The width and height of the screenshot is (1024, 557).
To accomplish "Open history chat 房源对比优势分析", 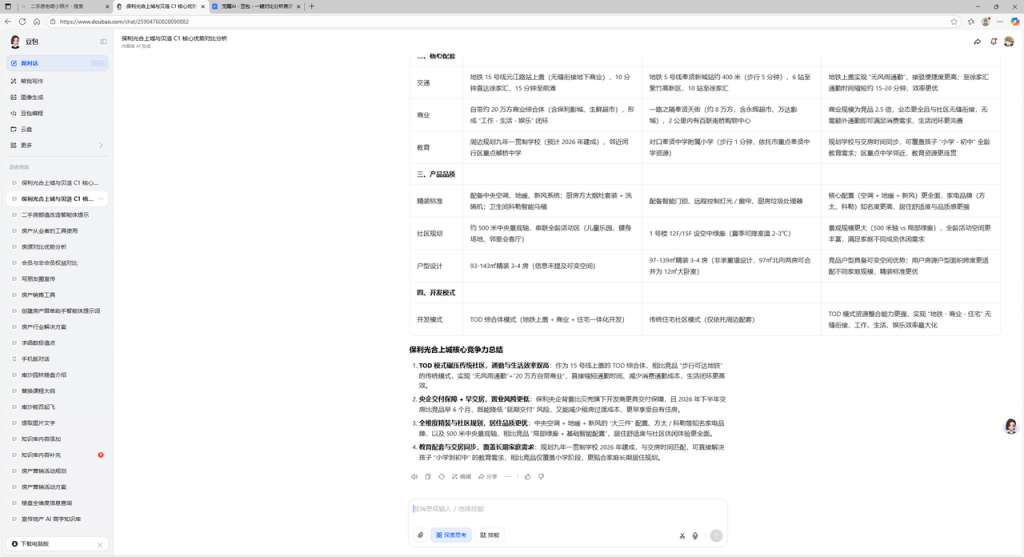I will (x=57, y=247).
